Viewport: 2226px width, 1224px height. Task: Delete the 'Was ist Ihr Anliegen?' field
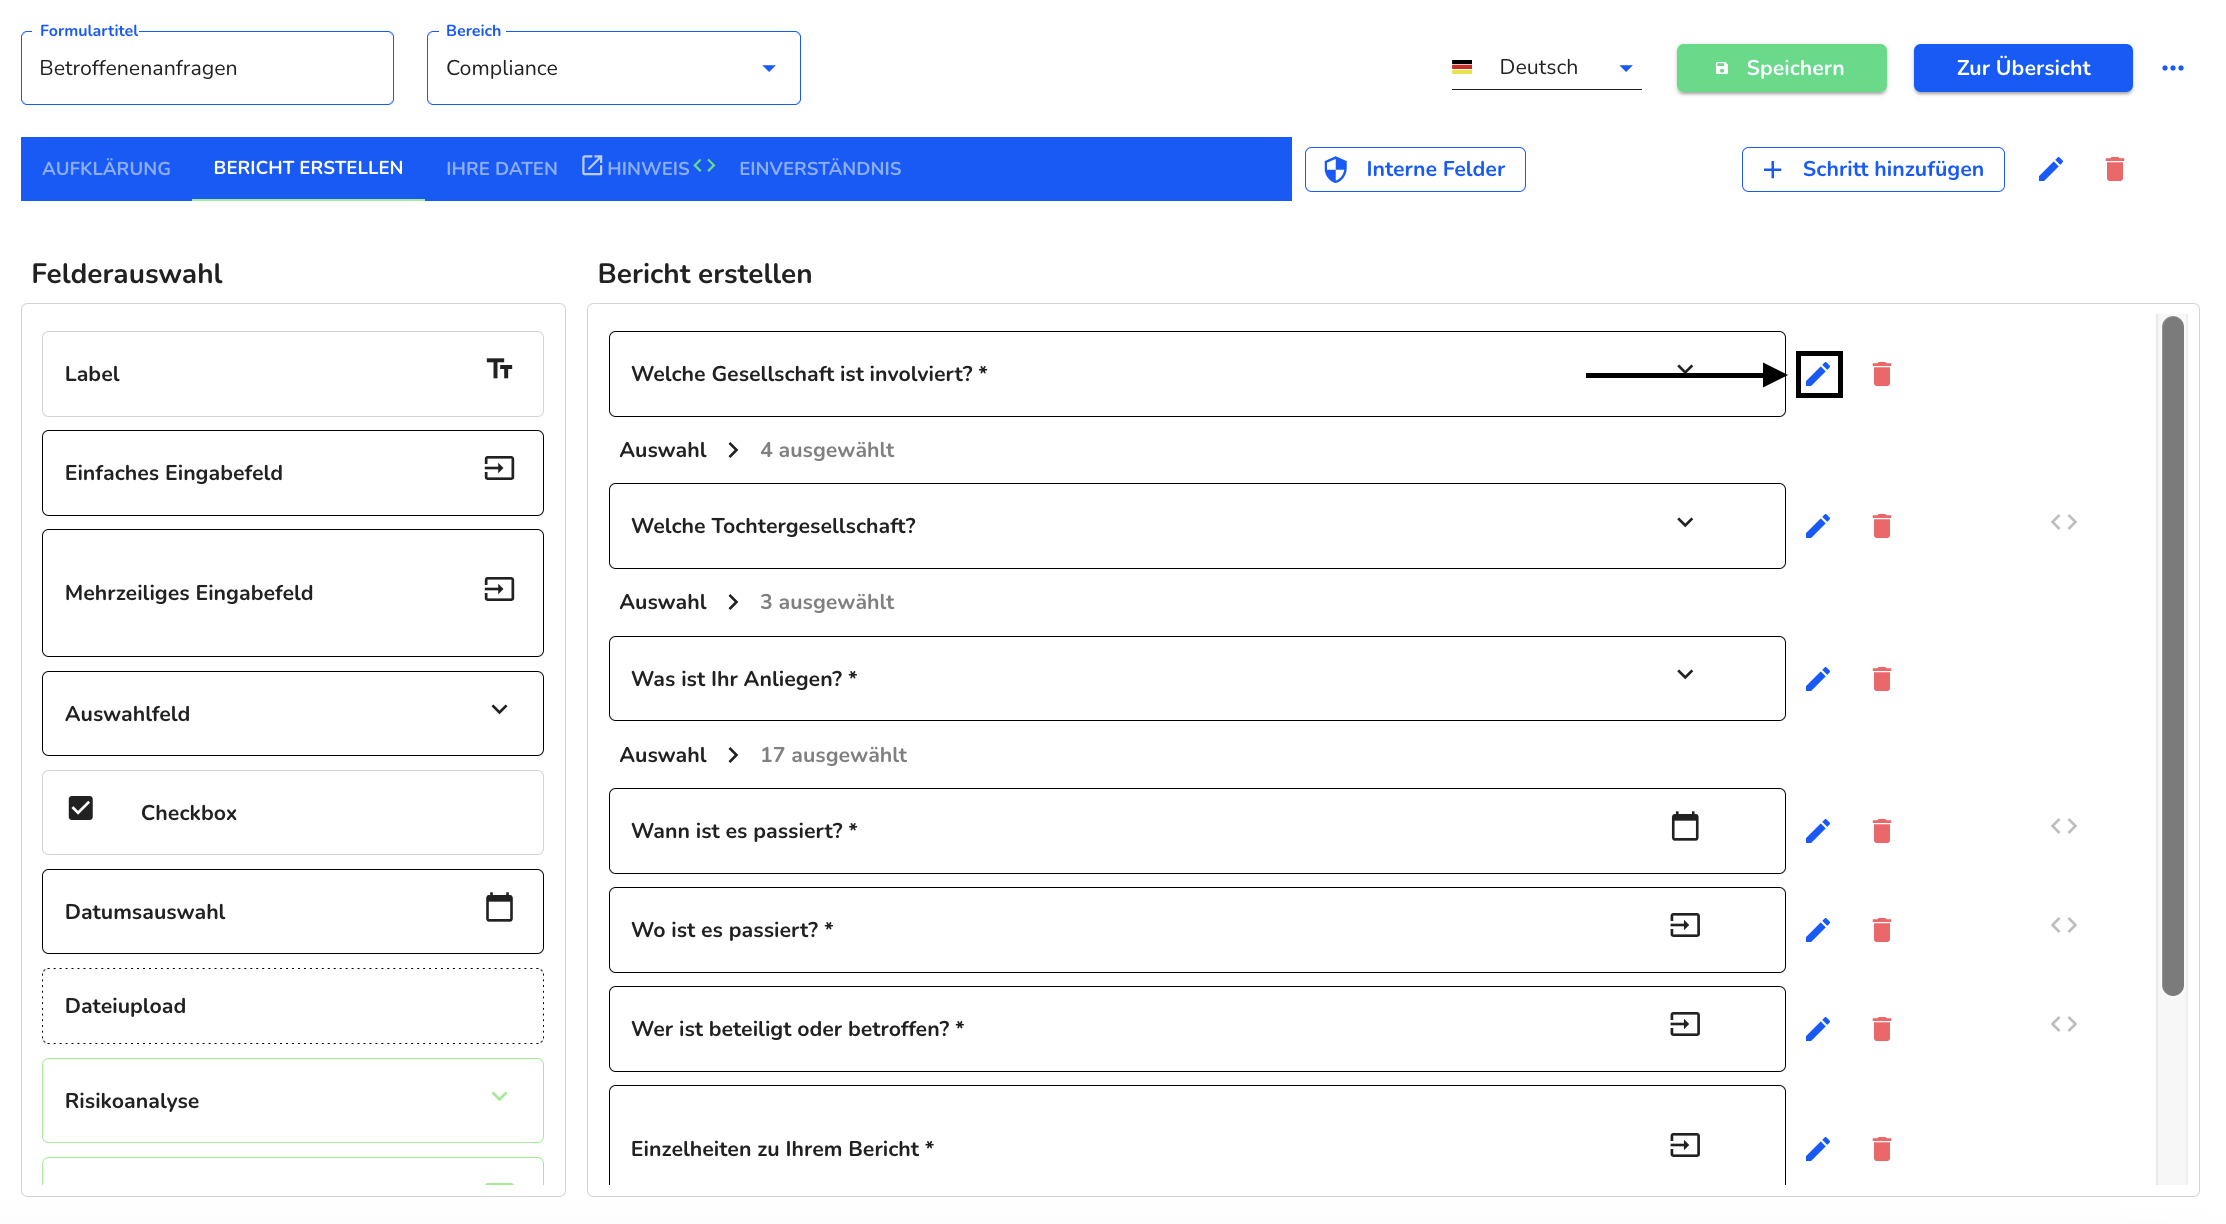[1881, 679]
